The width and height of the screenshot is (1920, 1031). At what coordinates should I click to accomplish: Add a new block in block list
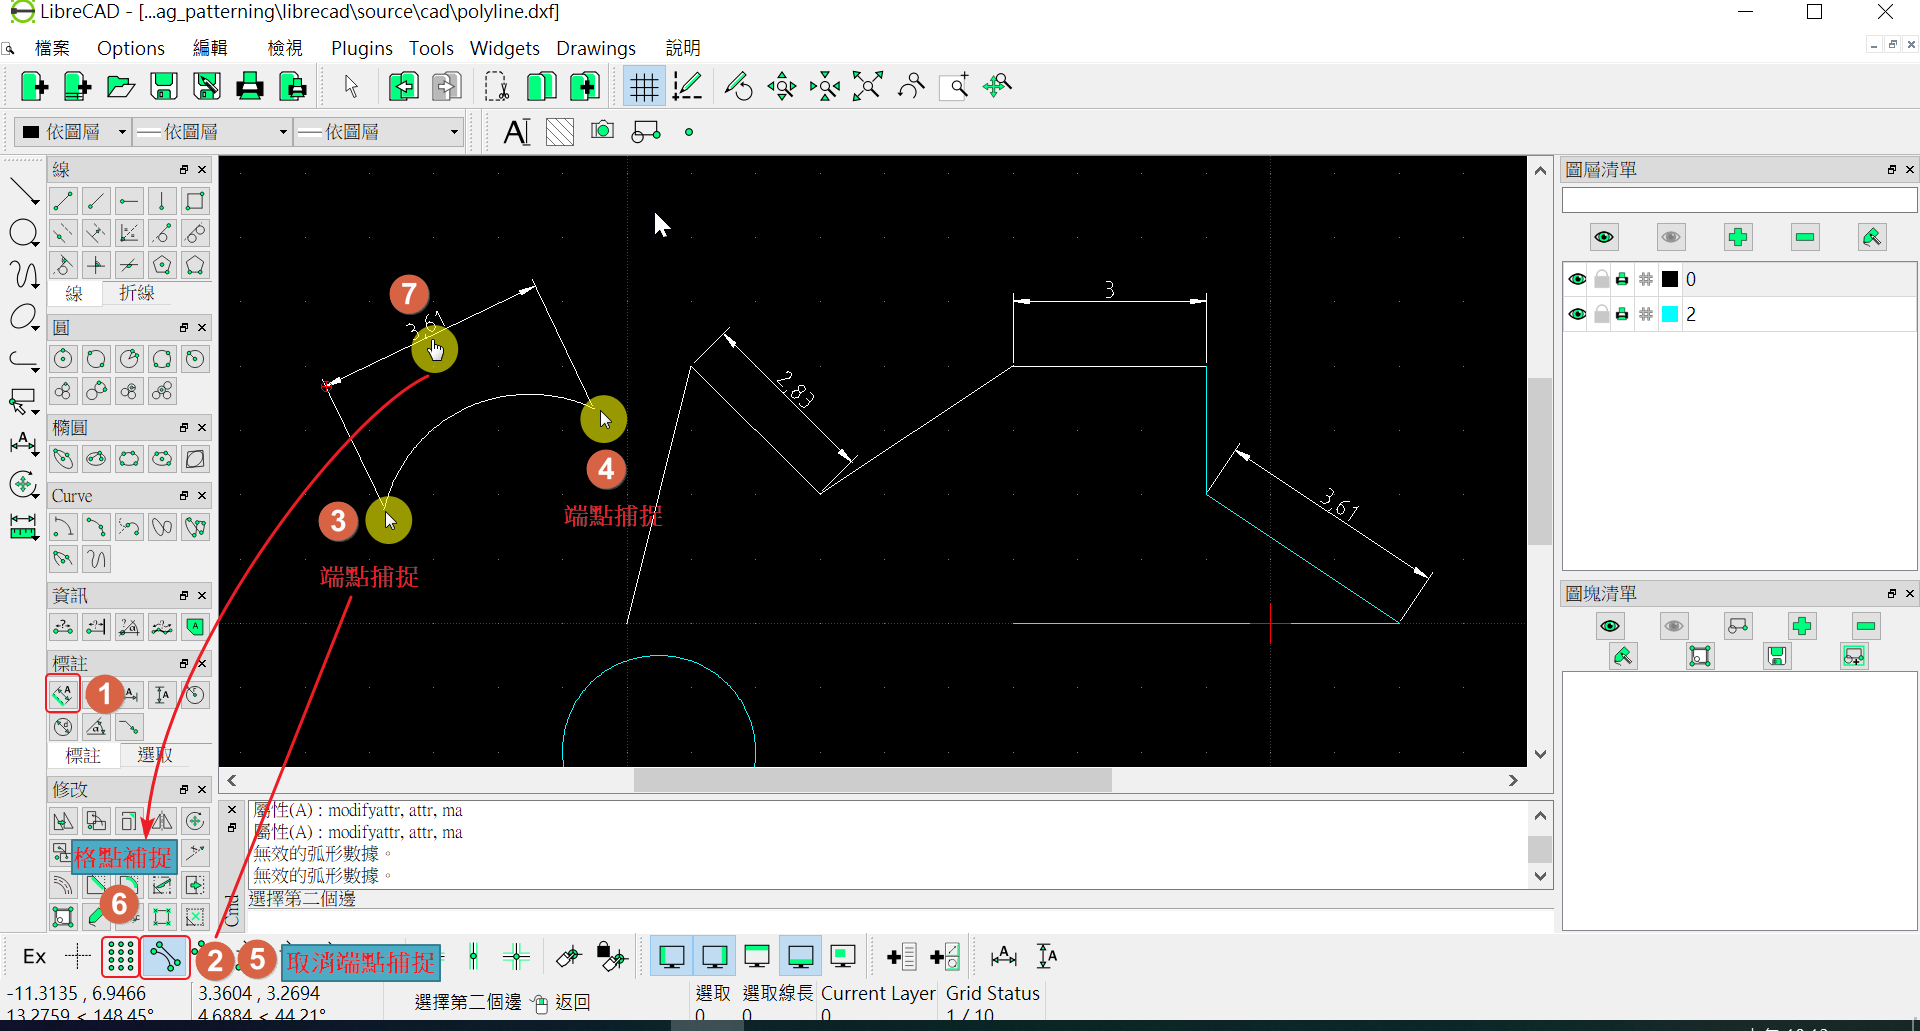1802,626
